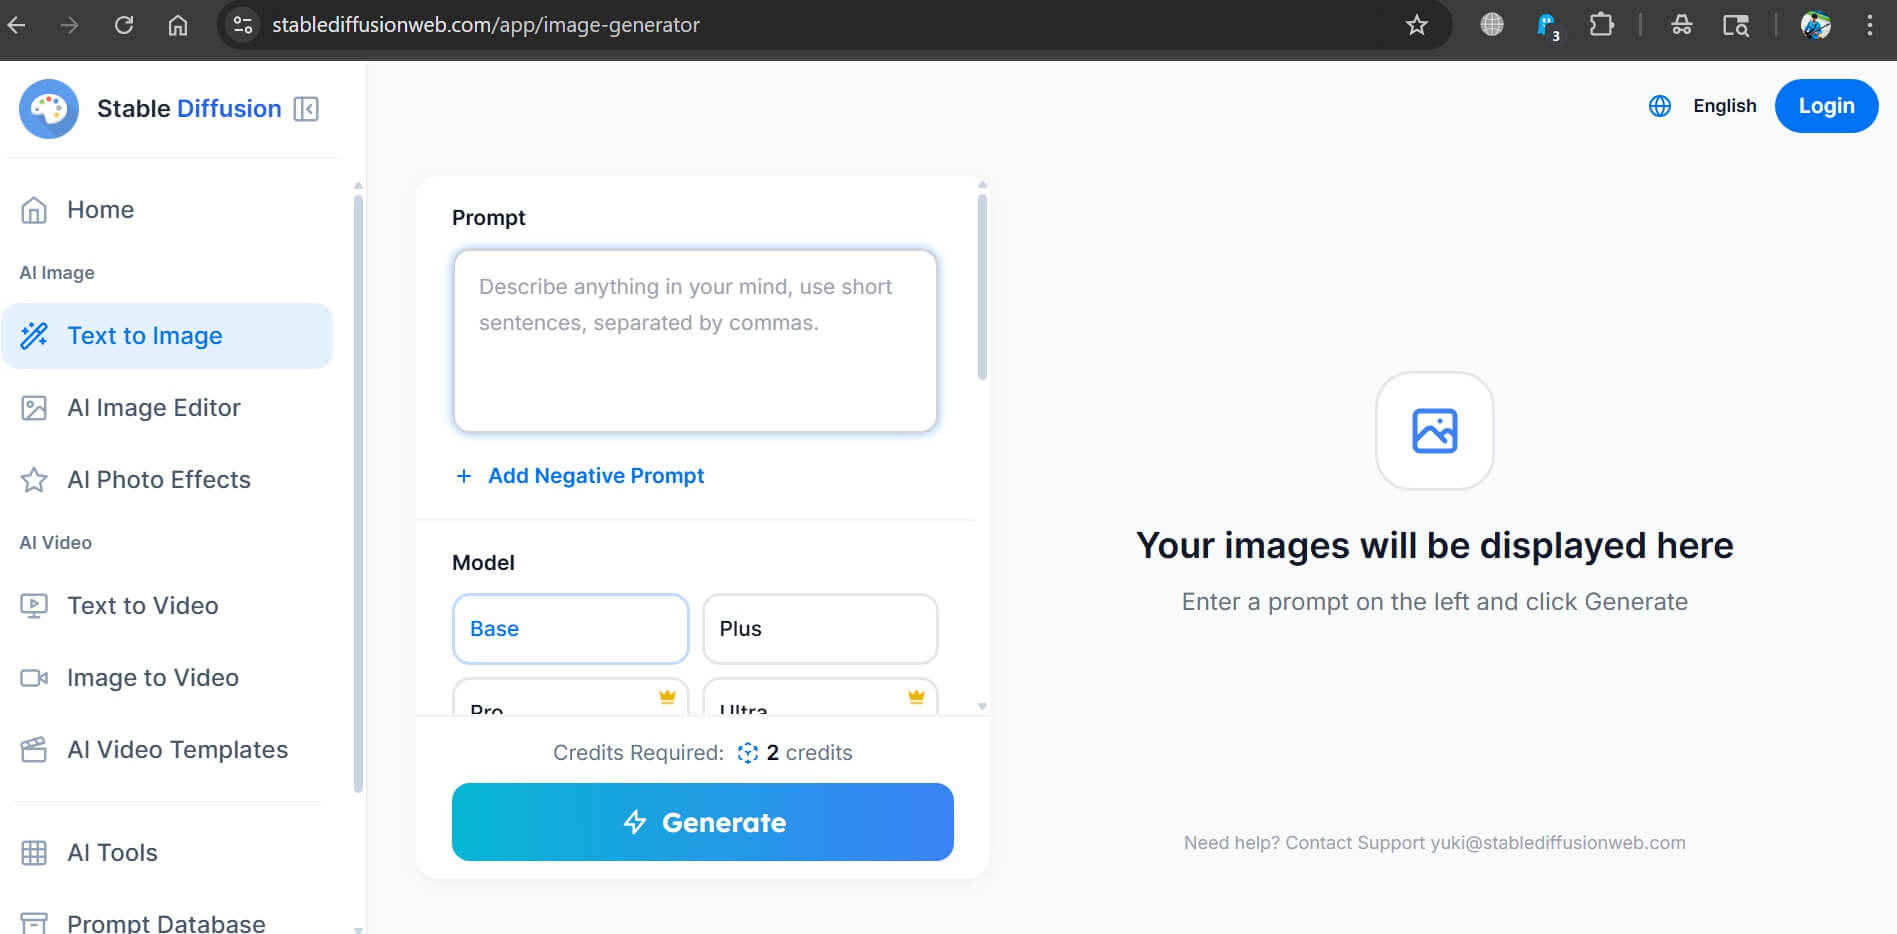Screen dimensions: 1897x934
Task: Select the Plus model option
Action: point(819,628)
